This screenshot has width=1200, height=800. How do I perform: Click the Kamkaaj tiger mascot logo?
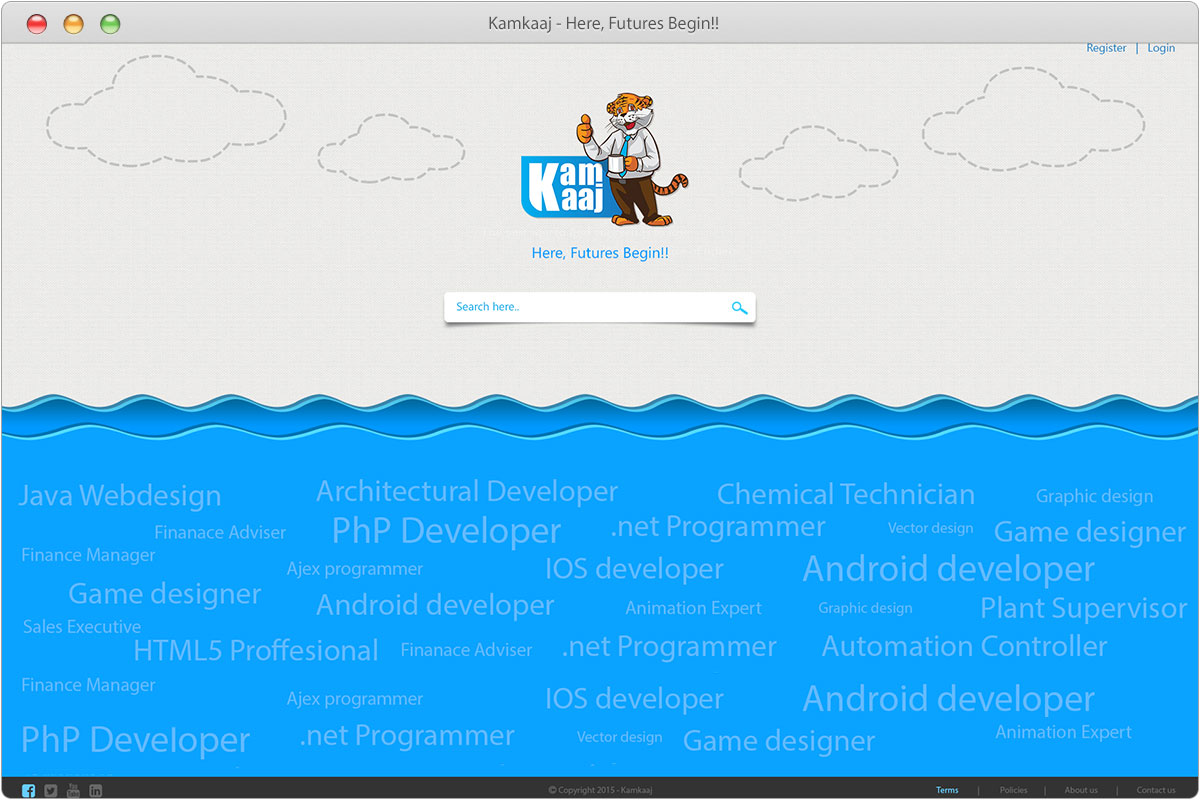[605, 159]
